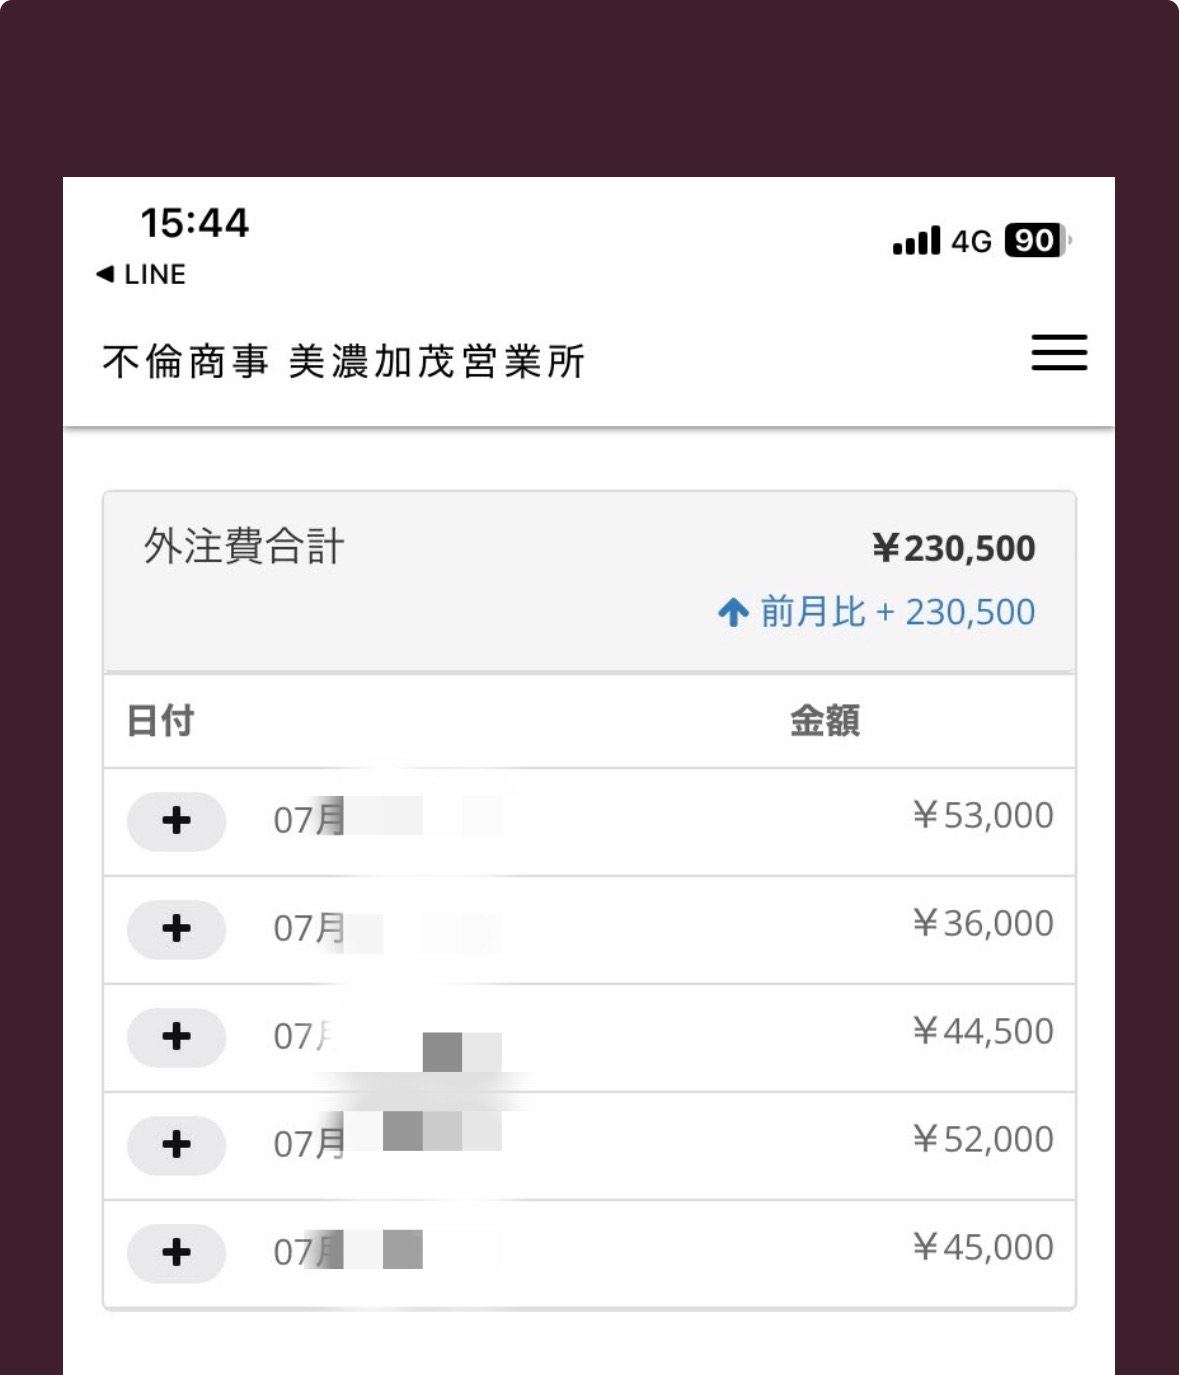Click the 日付 column header

coord(160,721)
